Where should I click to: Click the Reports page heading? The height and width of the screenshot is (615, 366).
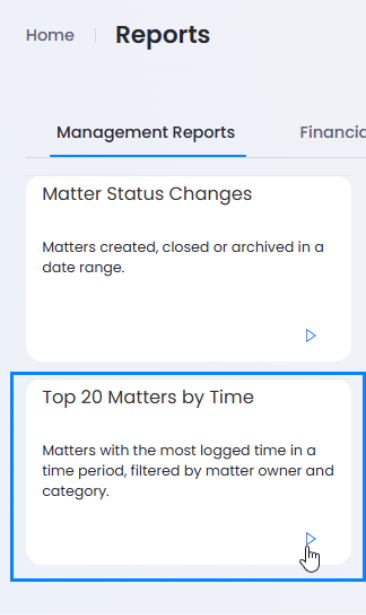click(x=162, y=35)
